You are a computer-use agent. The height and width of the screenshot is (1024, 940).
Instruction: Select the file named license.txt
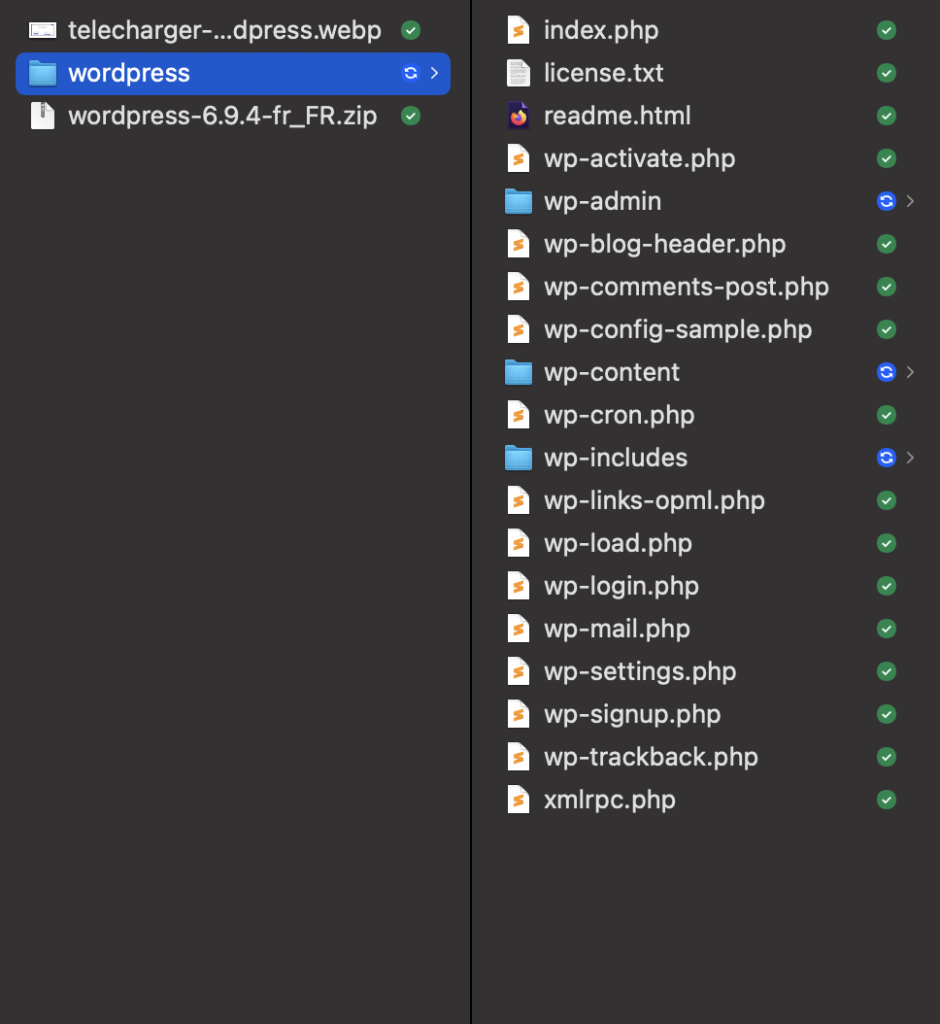tap(604, 73)
